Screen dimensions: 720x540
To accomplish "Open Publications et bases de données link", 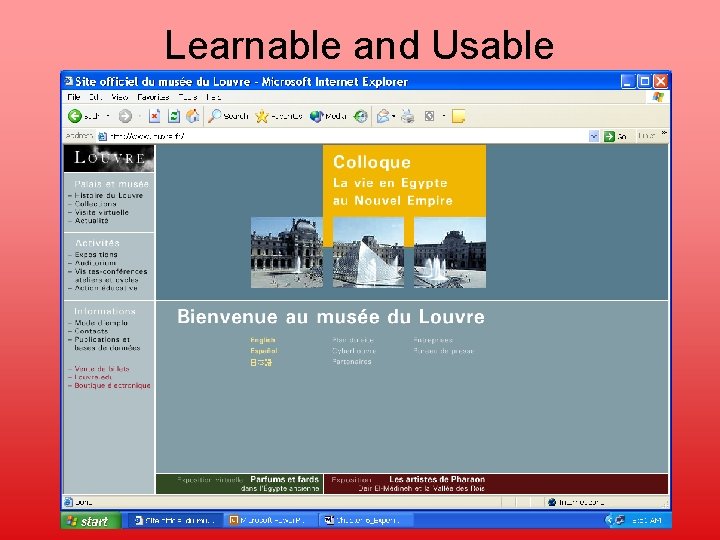I will tap(107, 344).
